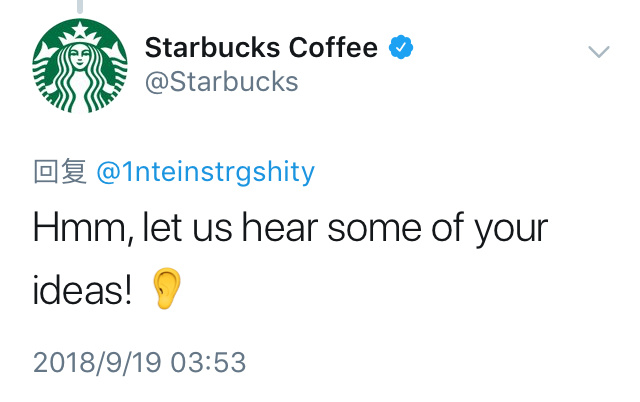The image size is (640, 402).
Task: Click the "@" symbol of the @Starbucks handle
Action: click(157, 83)
